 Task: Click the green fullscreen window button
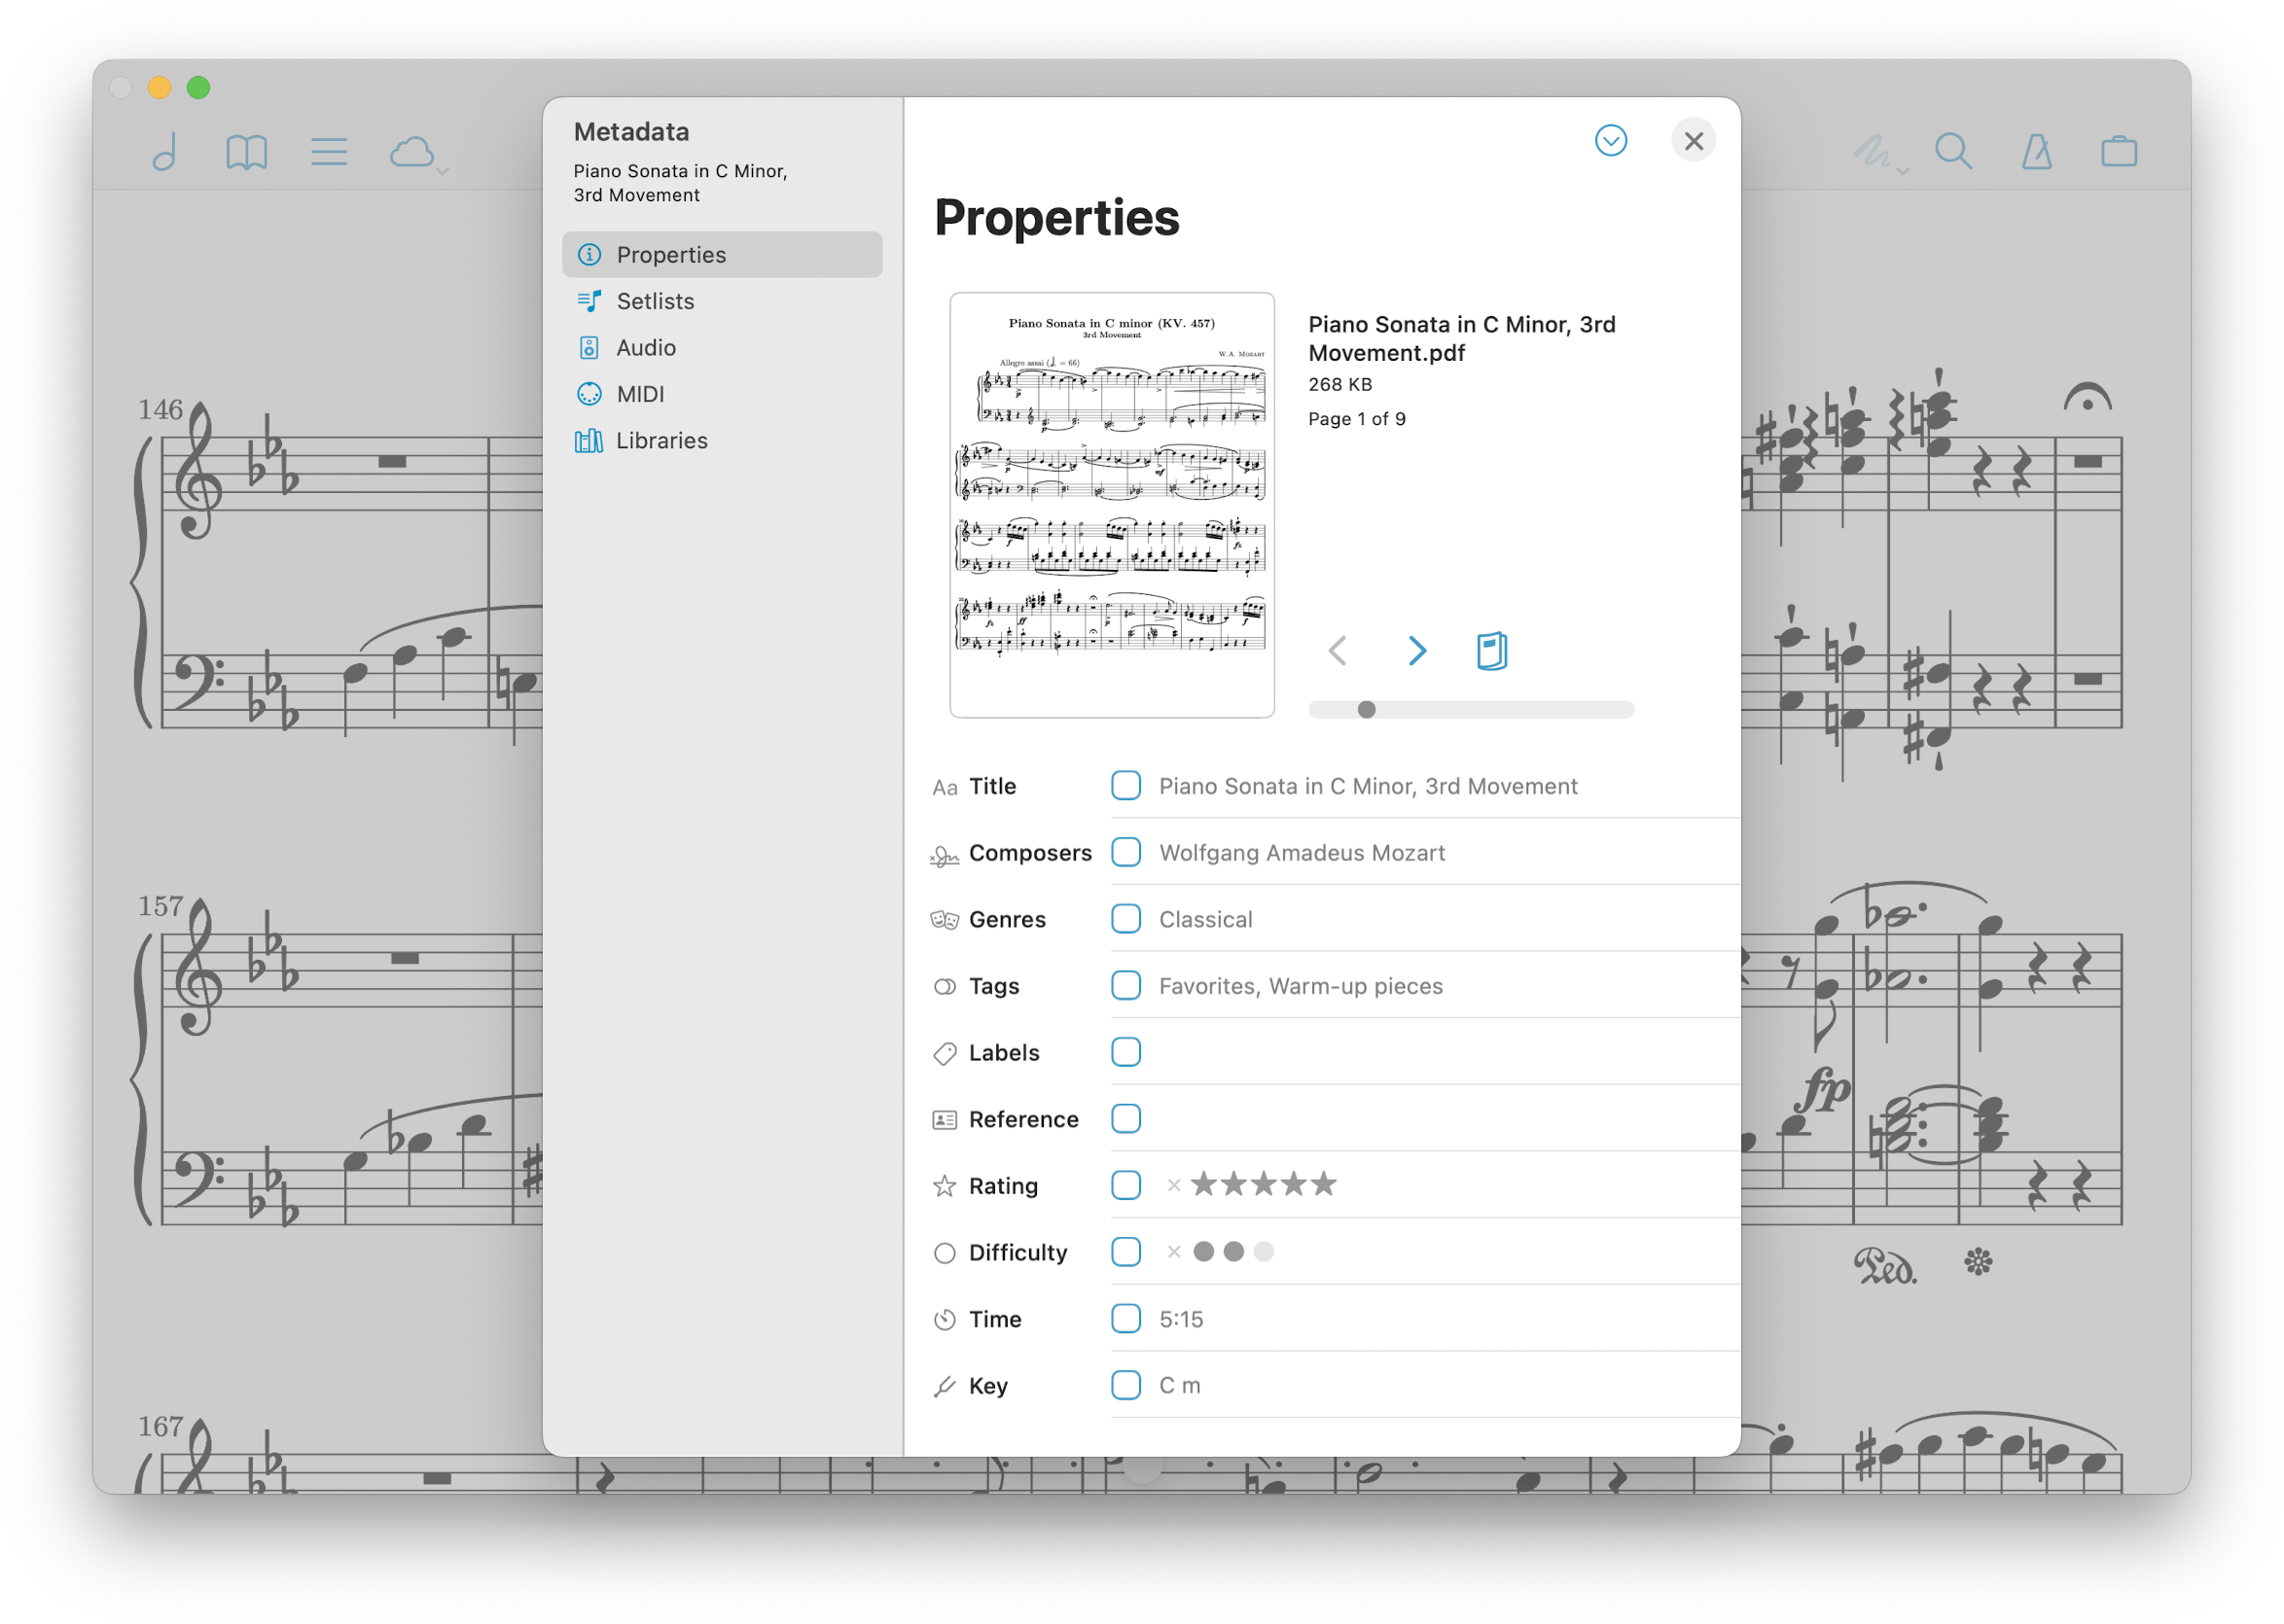pos(199,88)
